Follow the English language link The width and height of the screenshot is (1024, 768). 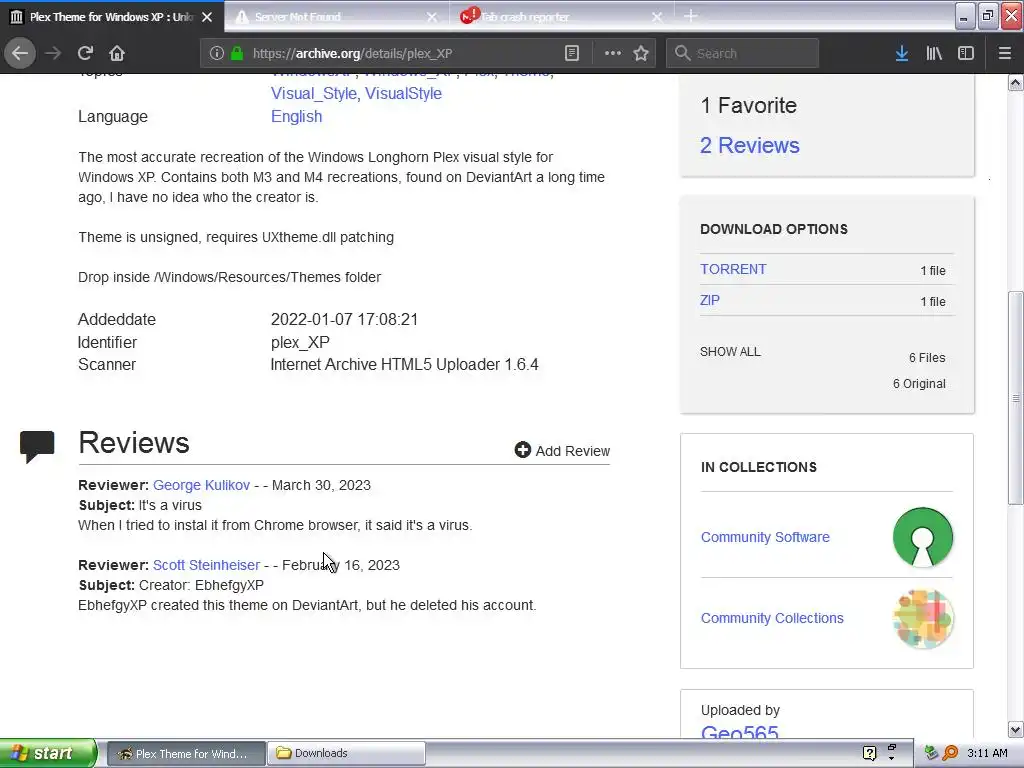296,116
